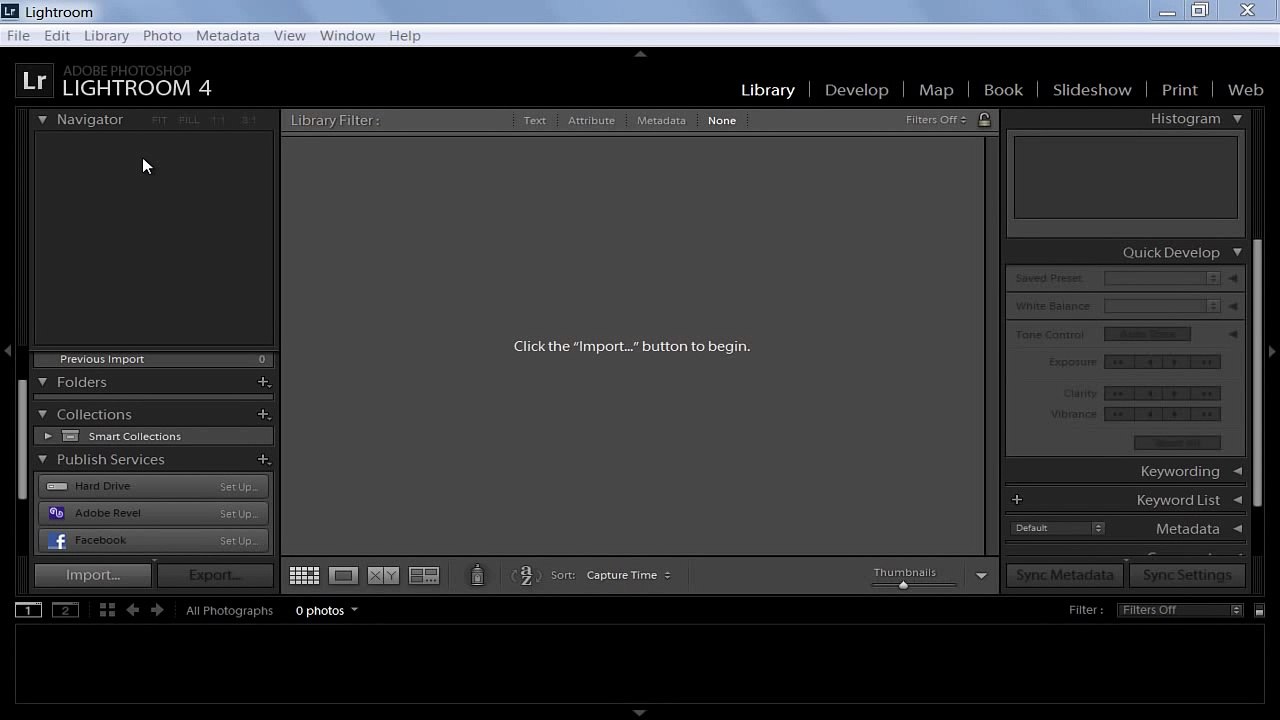This screenshot has width=1280, height=720.
Task: Set up Hard Drive publish service
Action: click(x=239, y=487)
